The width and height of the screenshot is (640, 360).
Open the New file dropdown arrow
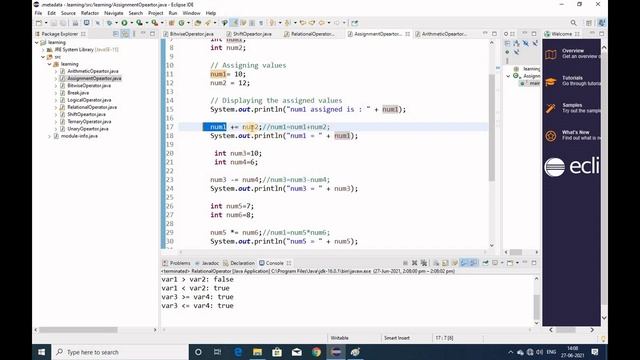[46, 23]
